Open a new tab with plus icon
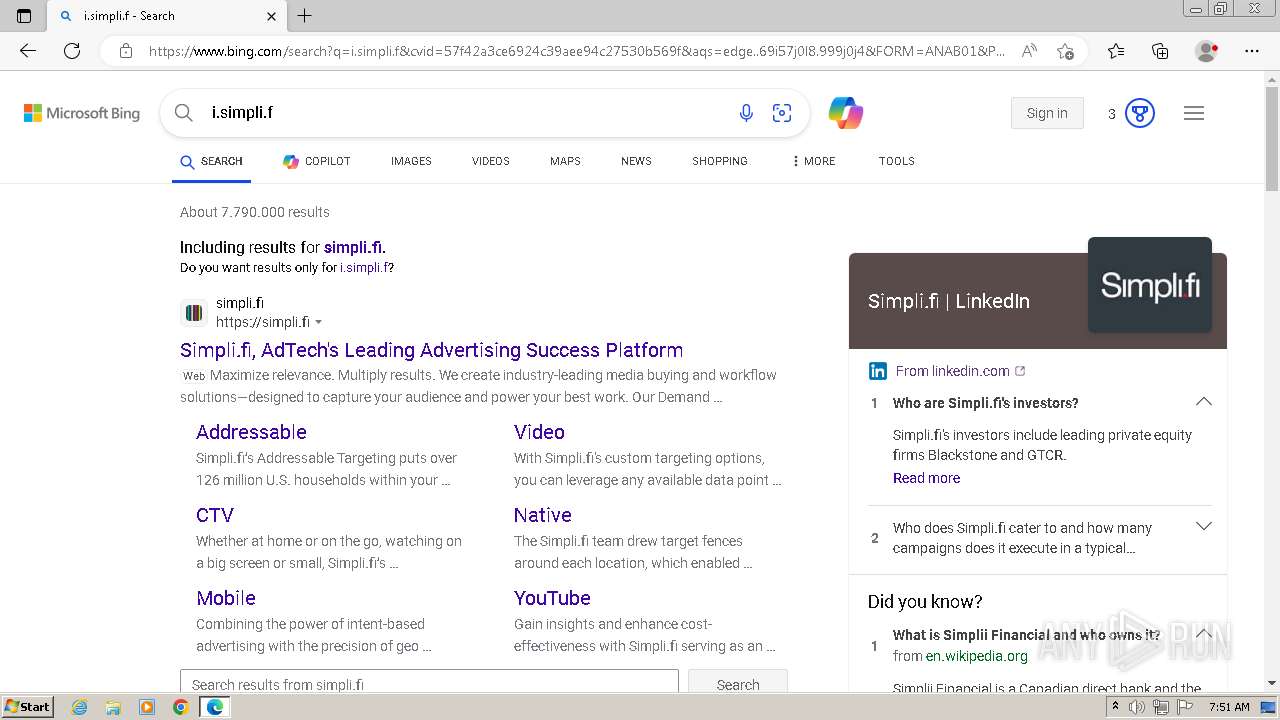Viewport: 1280px width, 720px height. tap(305, 16)
